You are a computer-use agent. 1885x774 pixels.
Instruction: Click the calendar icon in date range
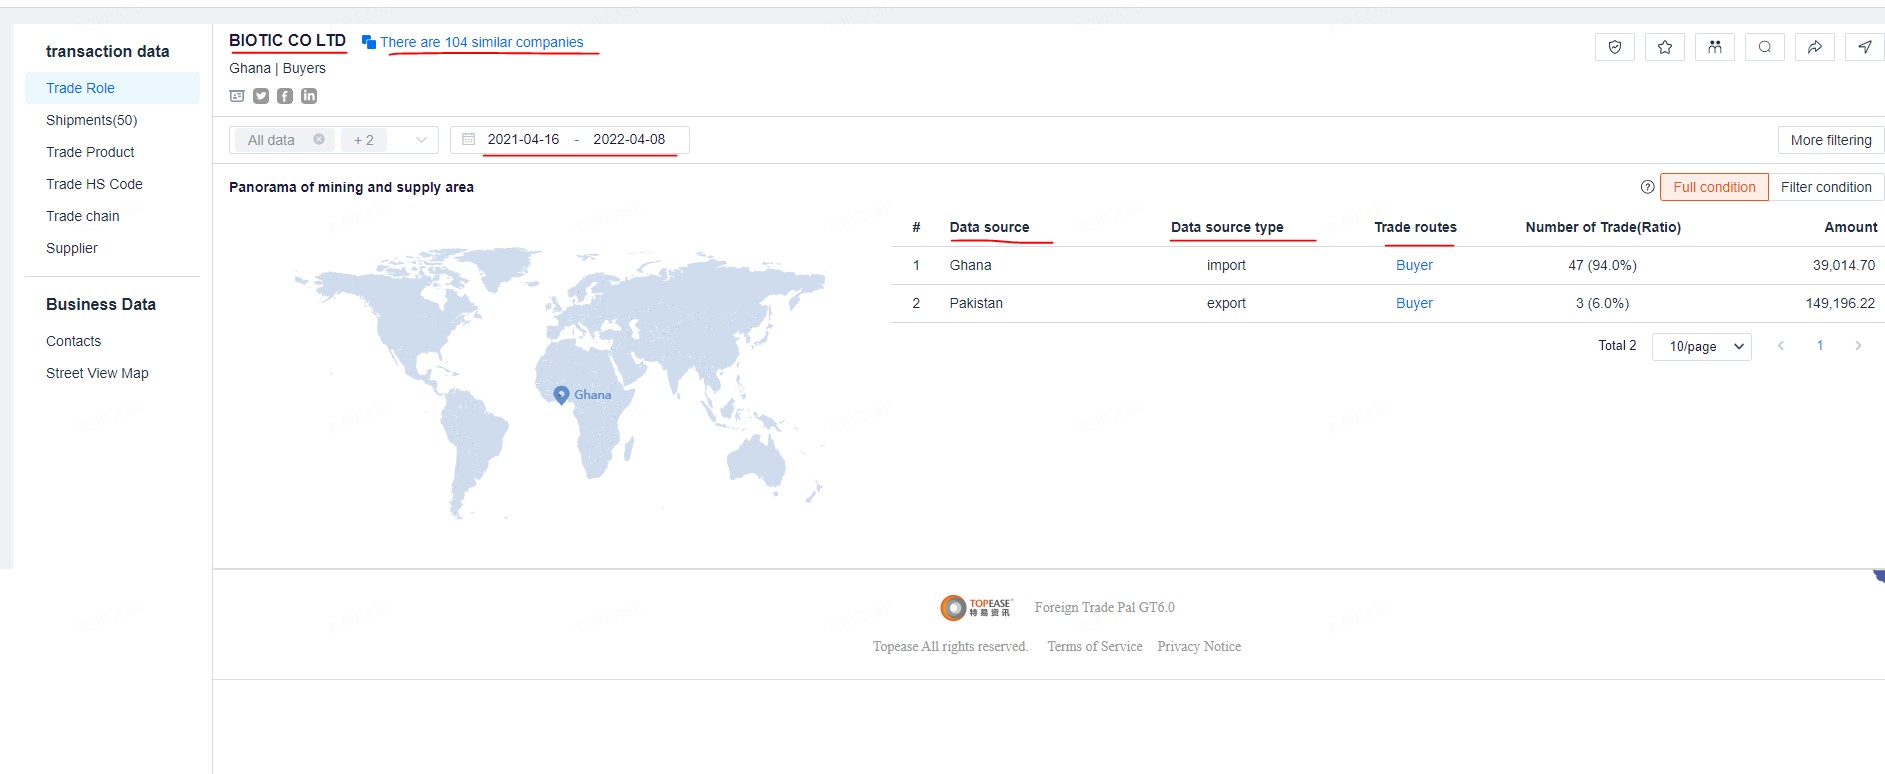pyautogui.click(x=468, y=139)
